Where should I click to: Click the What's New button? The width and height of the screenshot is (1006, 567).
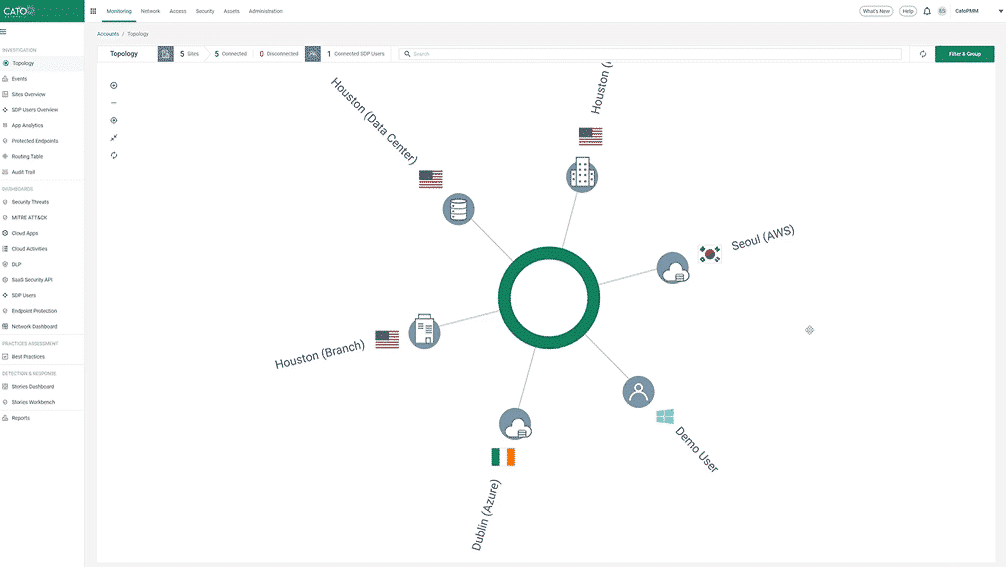pos(876,11)
